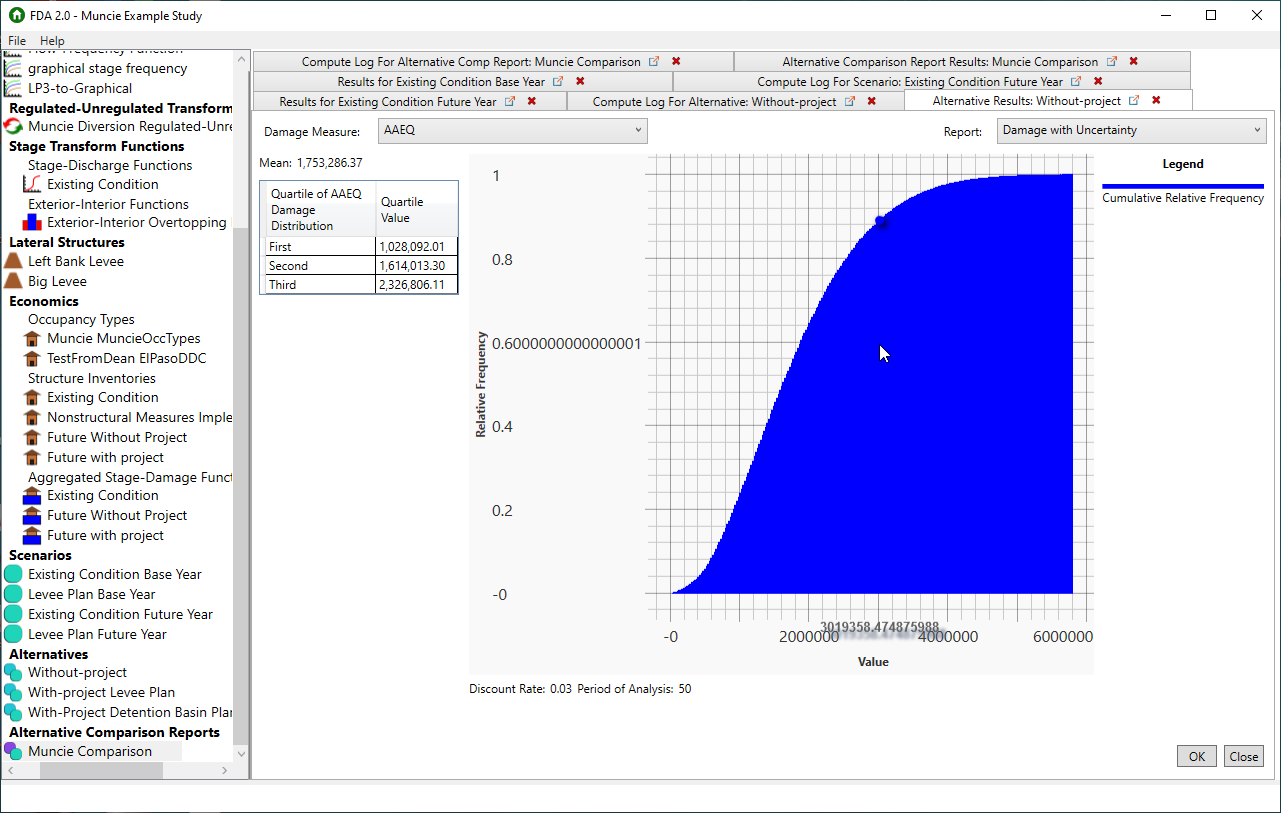Select the Existing Condition Base Year scenario icon
Image resolution: width=1281 pixels, height=813 pixels.
click(15, 574)
